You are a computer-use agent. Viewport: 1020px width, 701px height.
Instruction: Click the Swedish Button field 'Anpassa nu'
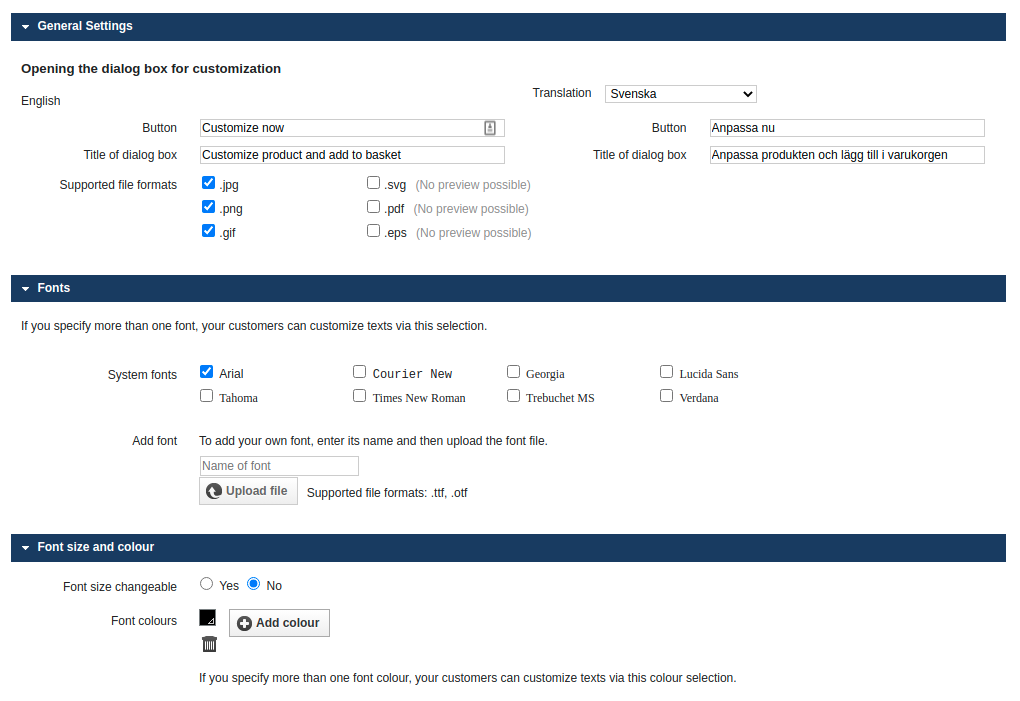coord(847,128)
